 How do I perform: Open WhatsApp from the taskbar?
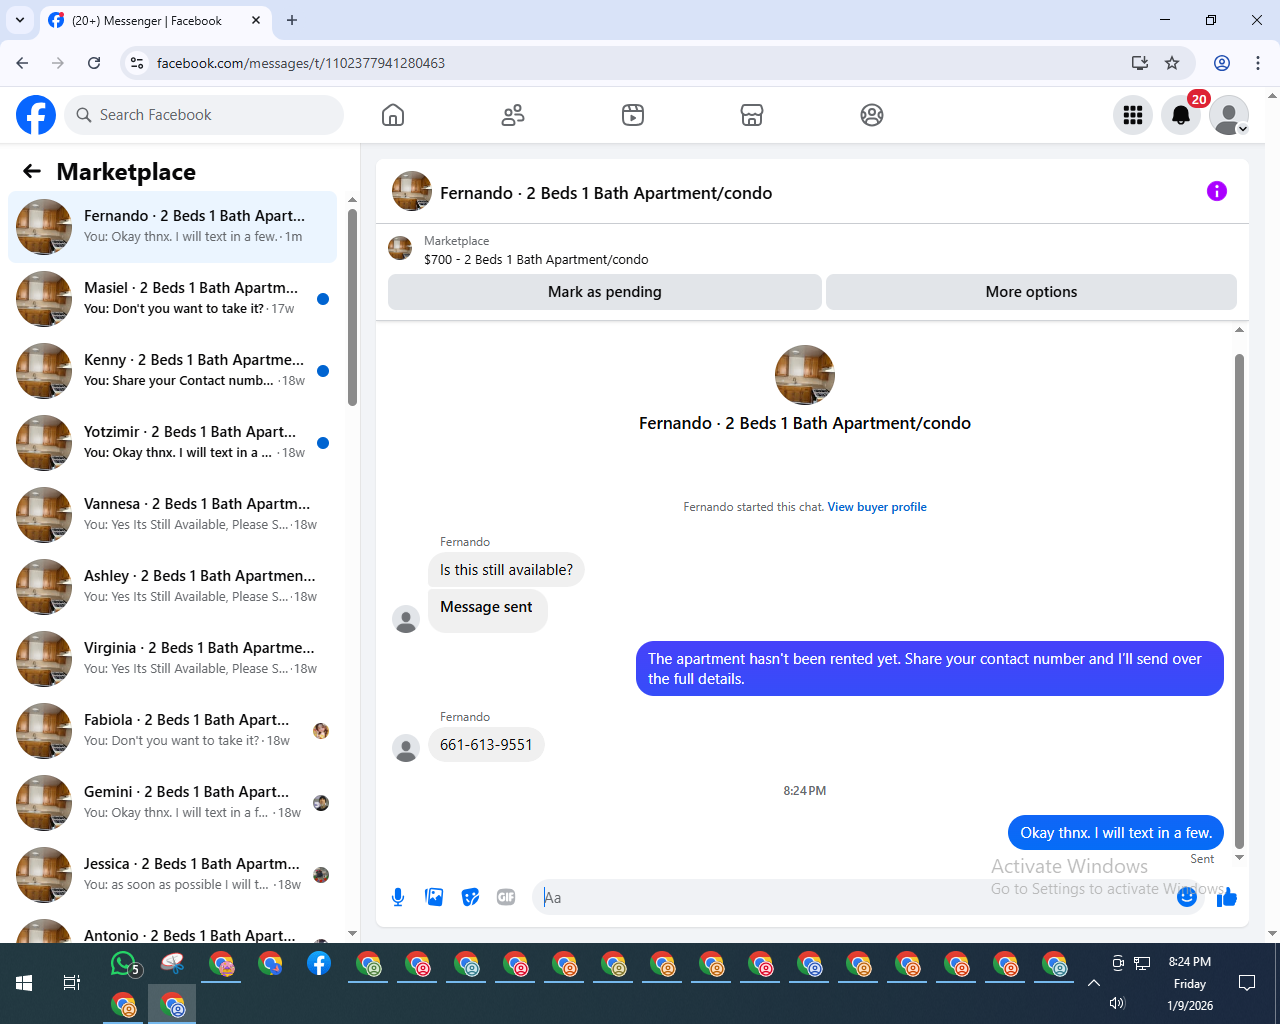click(x=124, y=964)
